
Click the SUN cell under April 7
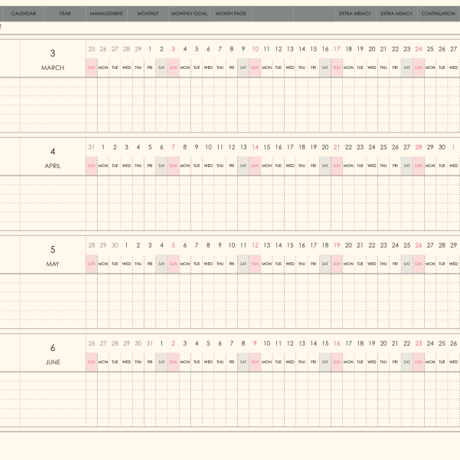click(173, 166)
